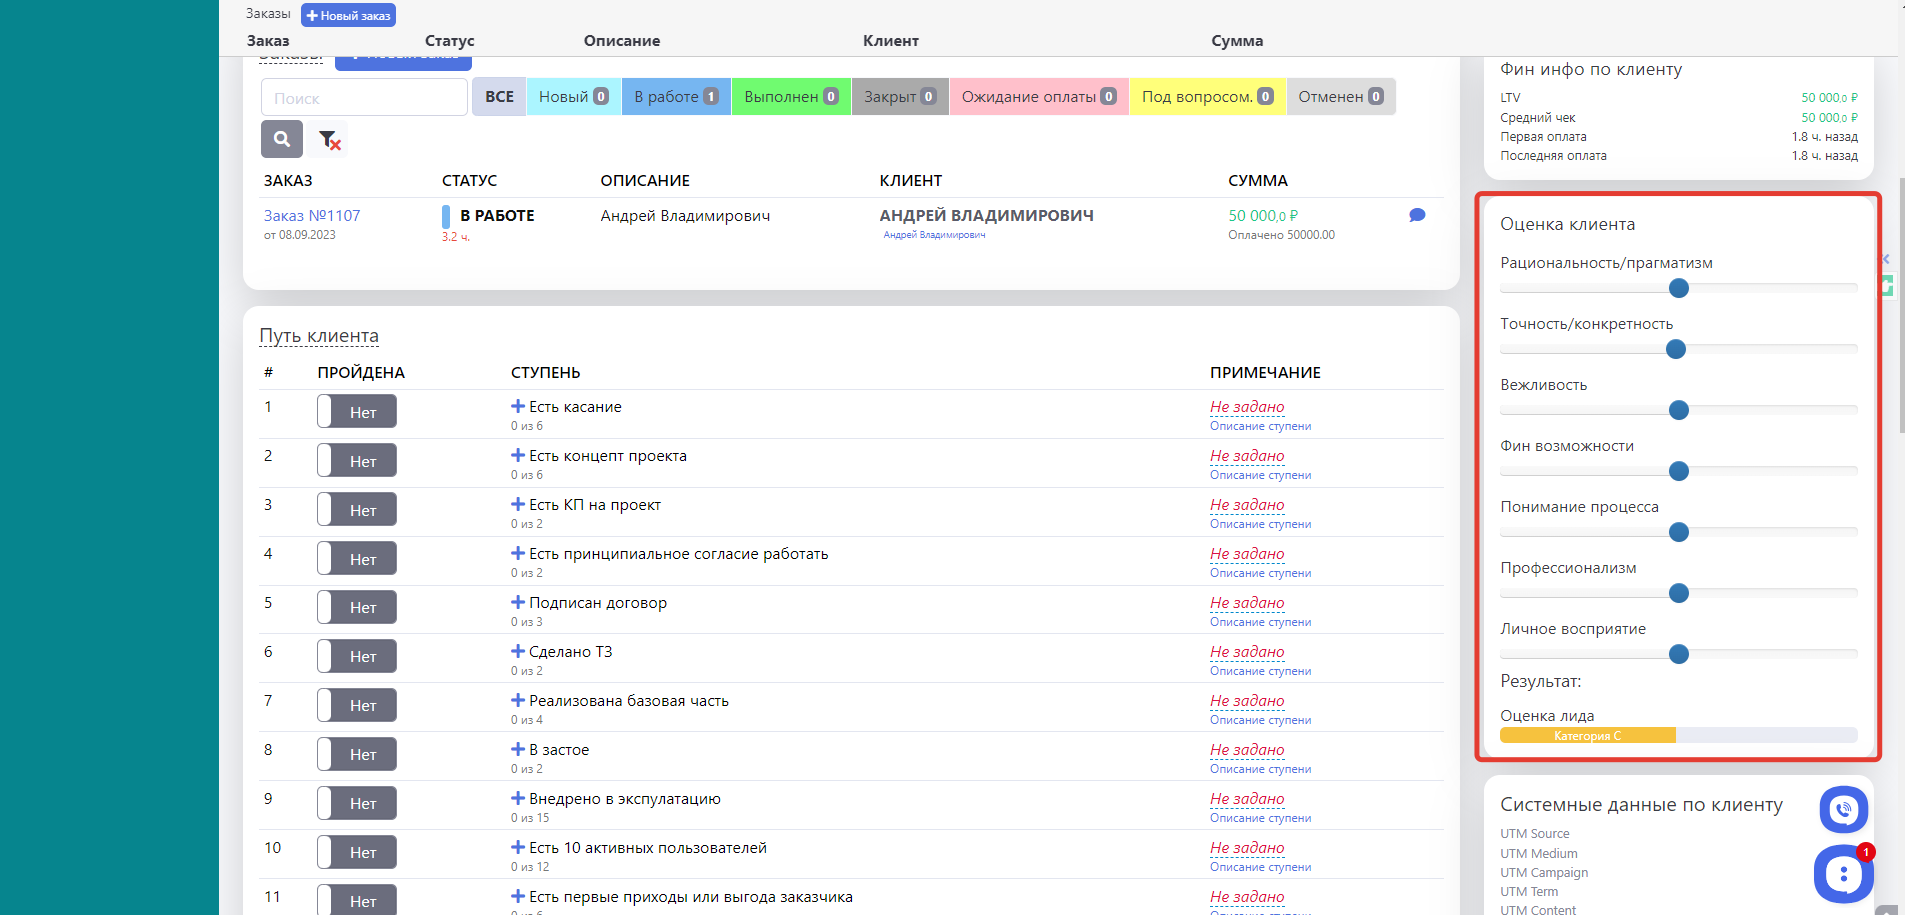Click plus icon beside 'Есть касание'
Screen dimensions: 1905x915
coord(518,406)
